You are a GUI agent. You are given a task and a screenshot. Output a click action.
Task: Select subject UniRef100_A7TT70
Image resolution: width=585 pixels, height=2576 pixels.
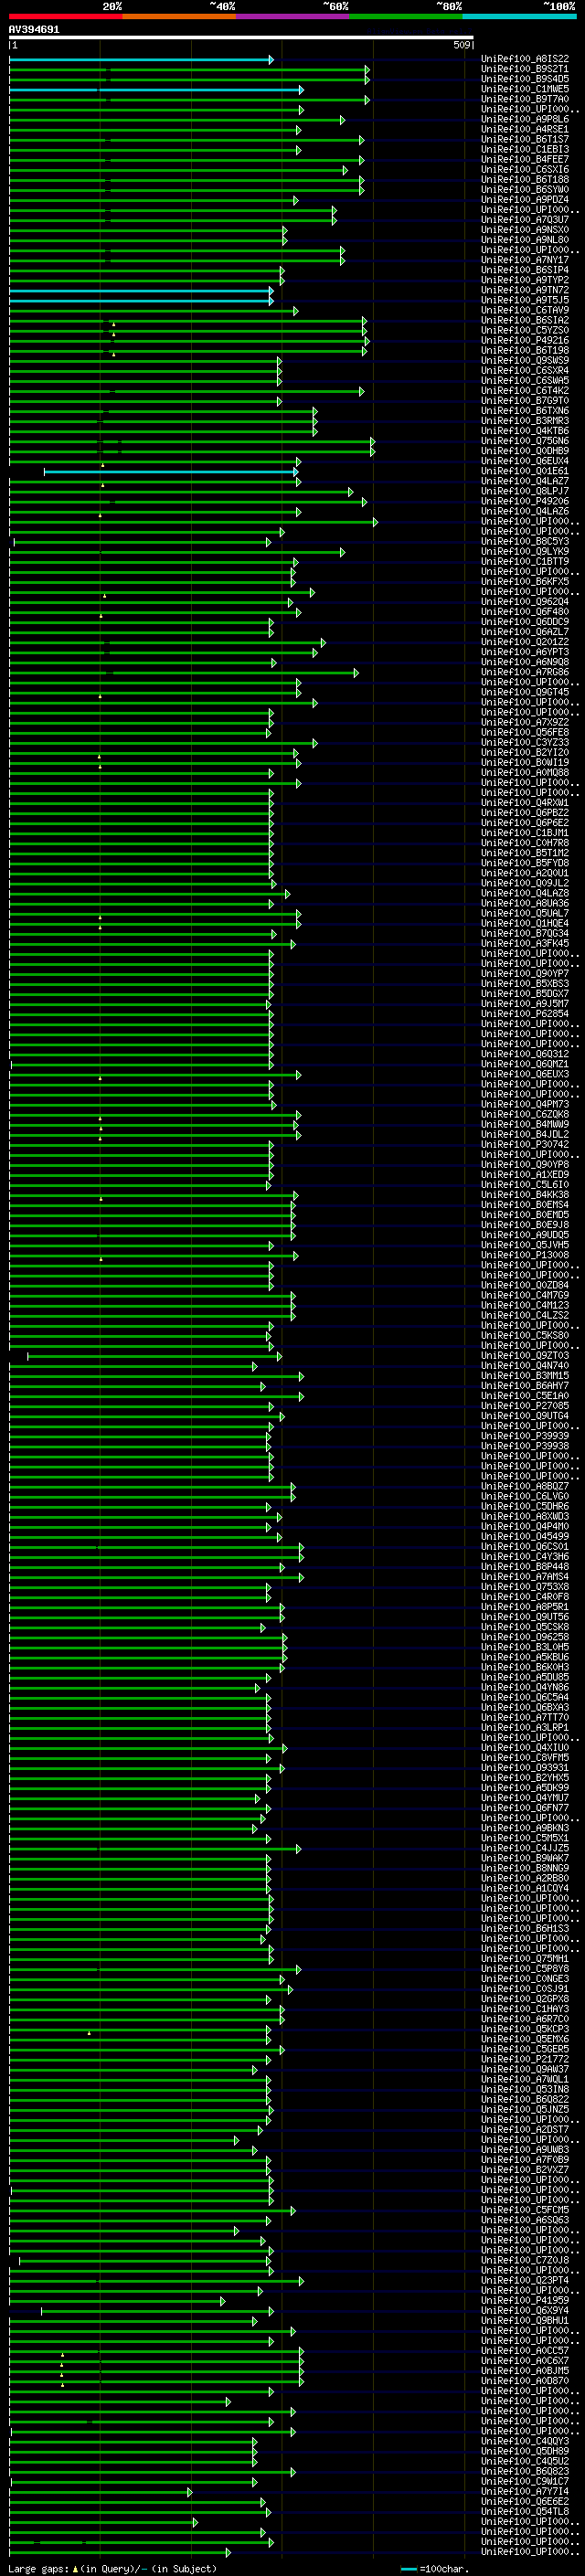pyautogui.click(x=525, y=1717)
